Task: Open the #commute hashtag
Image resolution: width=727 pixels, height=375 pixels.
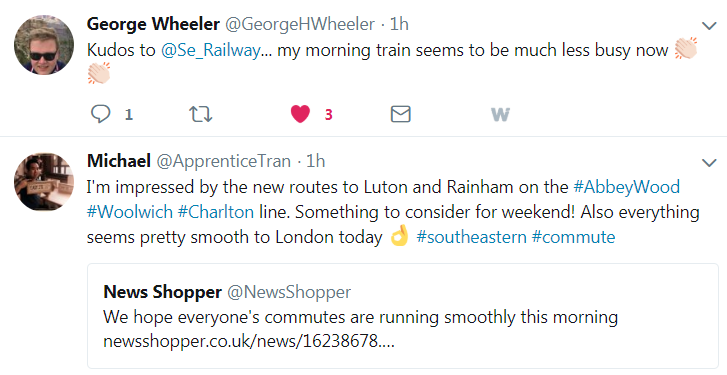Action: 573,237
